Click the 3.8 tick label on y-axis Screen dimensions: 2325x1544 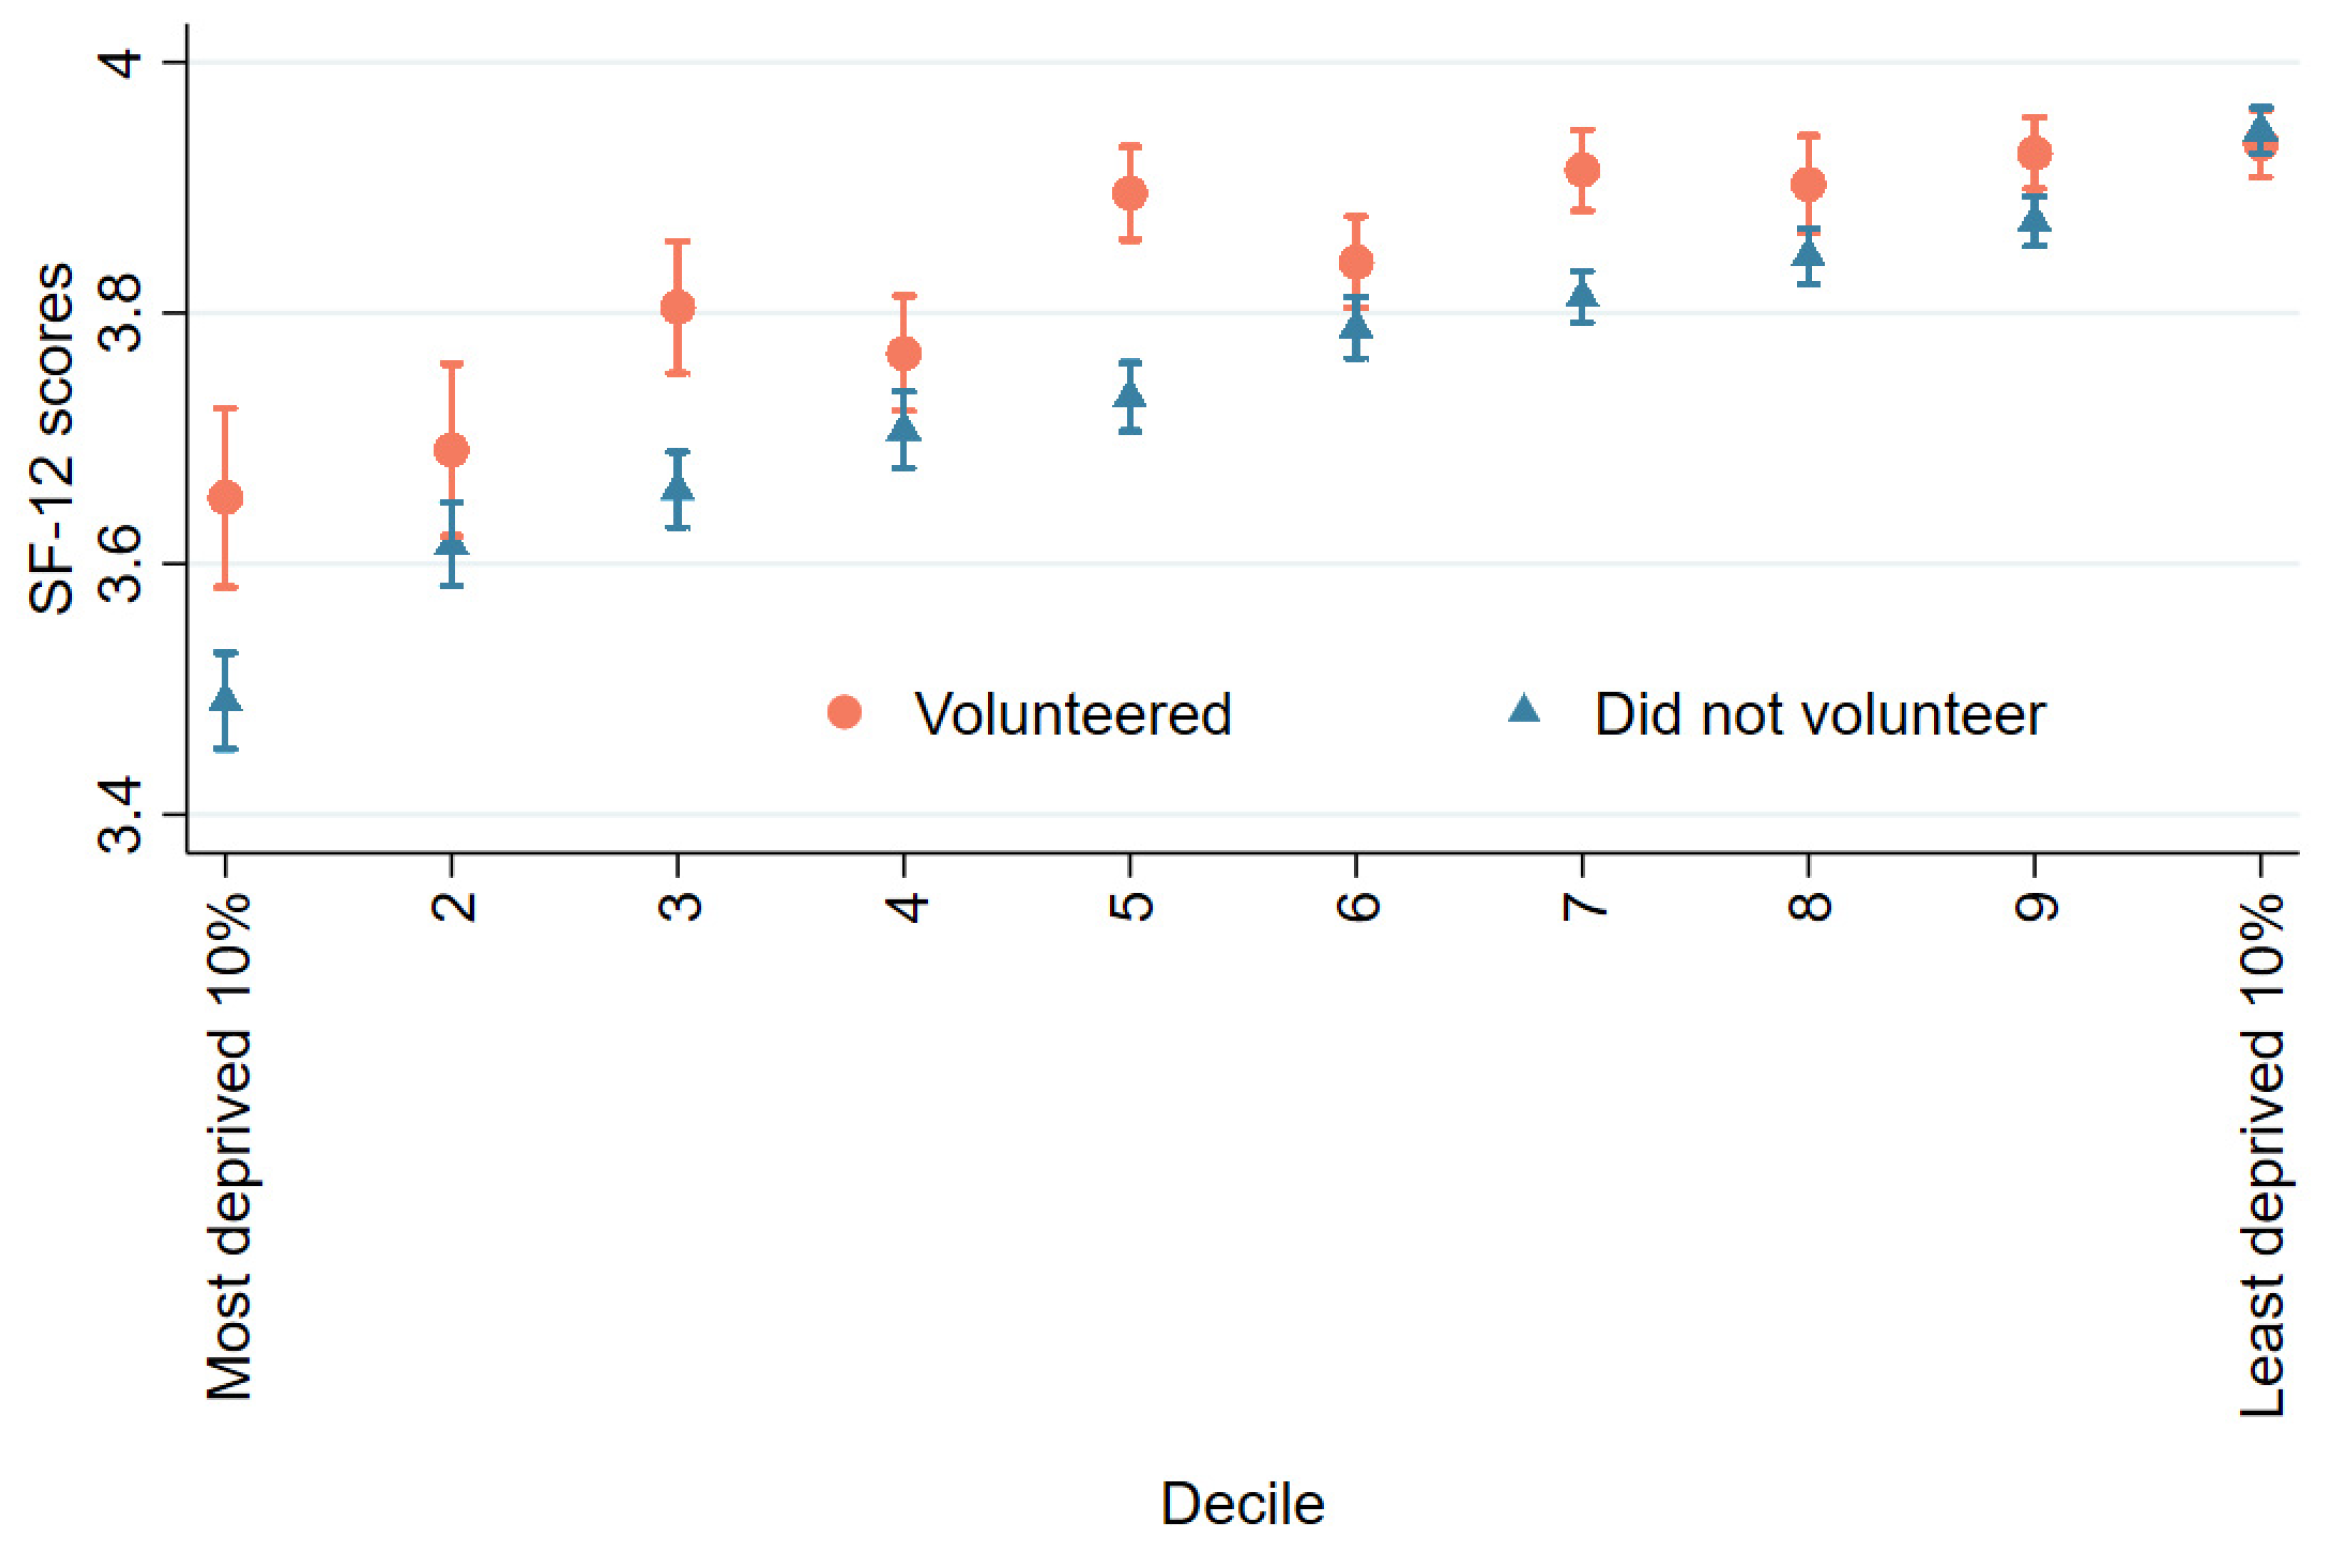tap(122, 313)
